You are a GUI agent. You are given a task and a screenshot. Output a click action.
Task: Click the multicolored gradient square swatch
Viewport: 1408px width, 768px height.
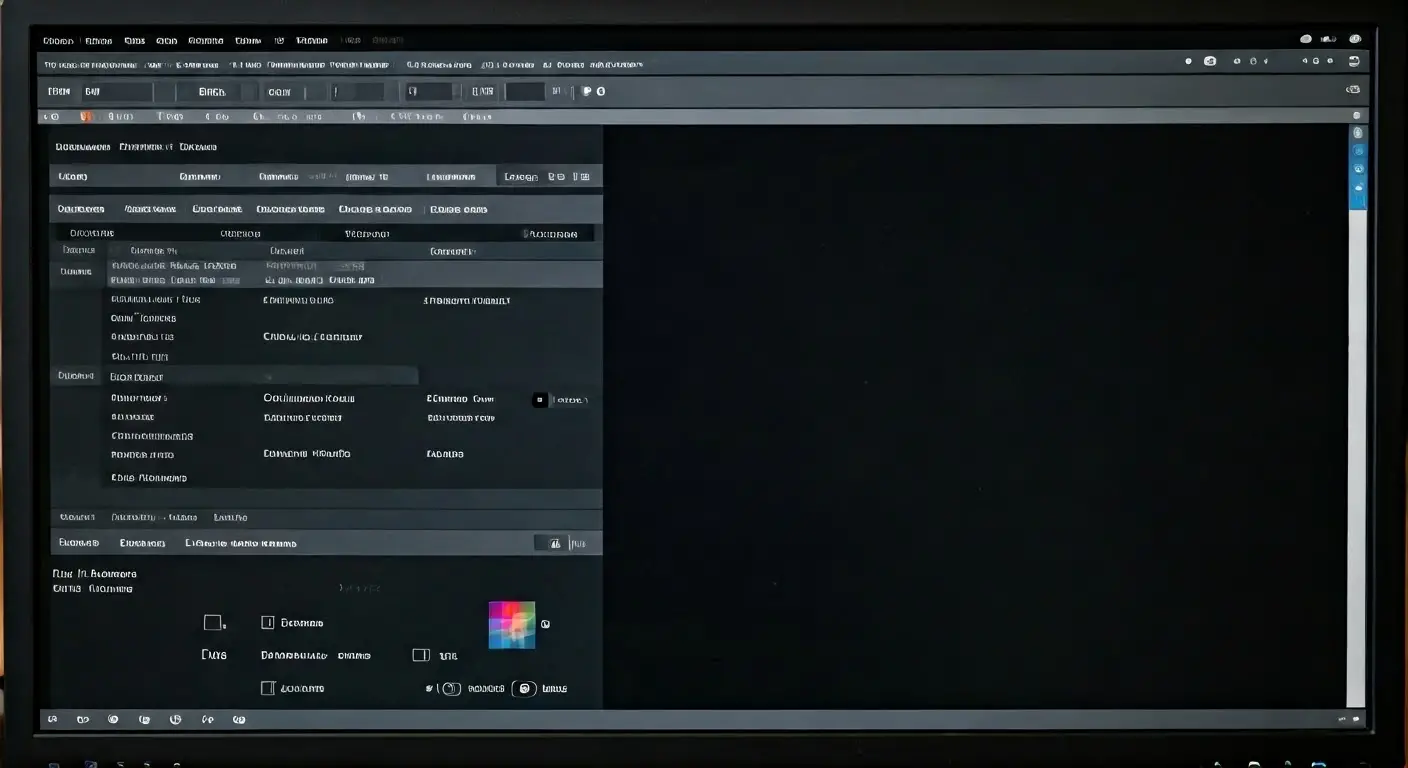click(x=512, y=625)
